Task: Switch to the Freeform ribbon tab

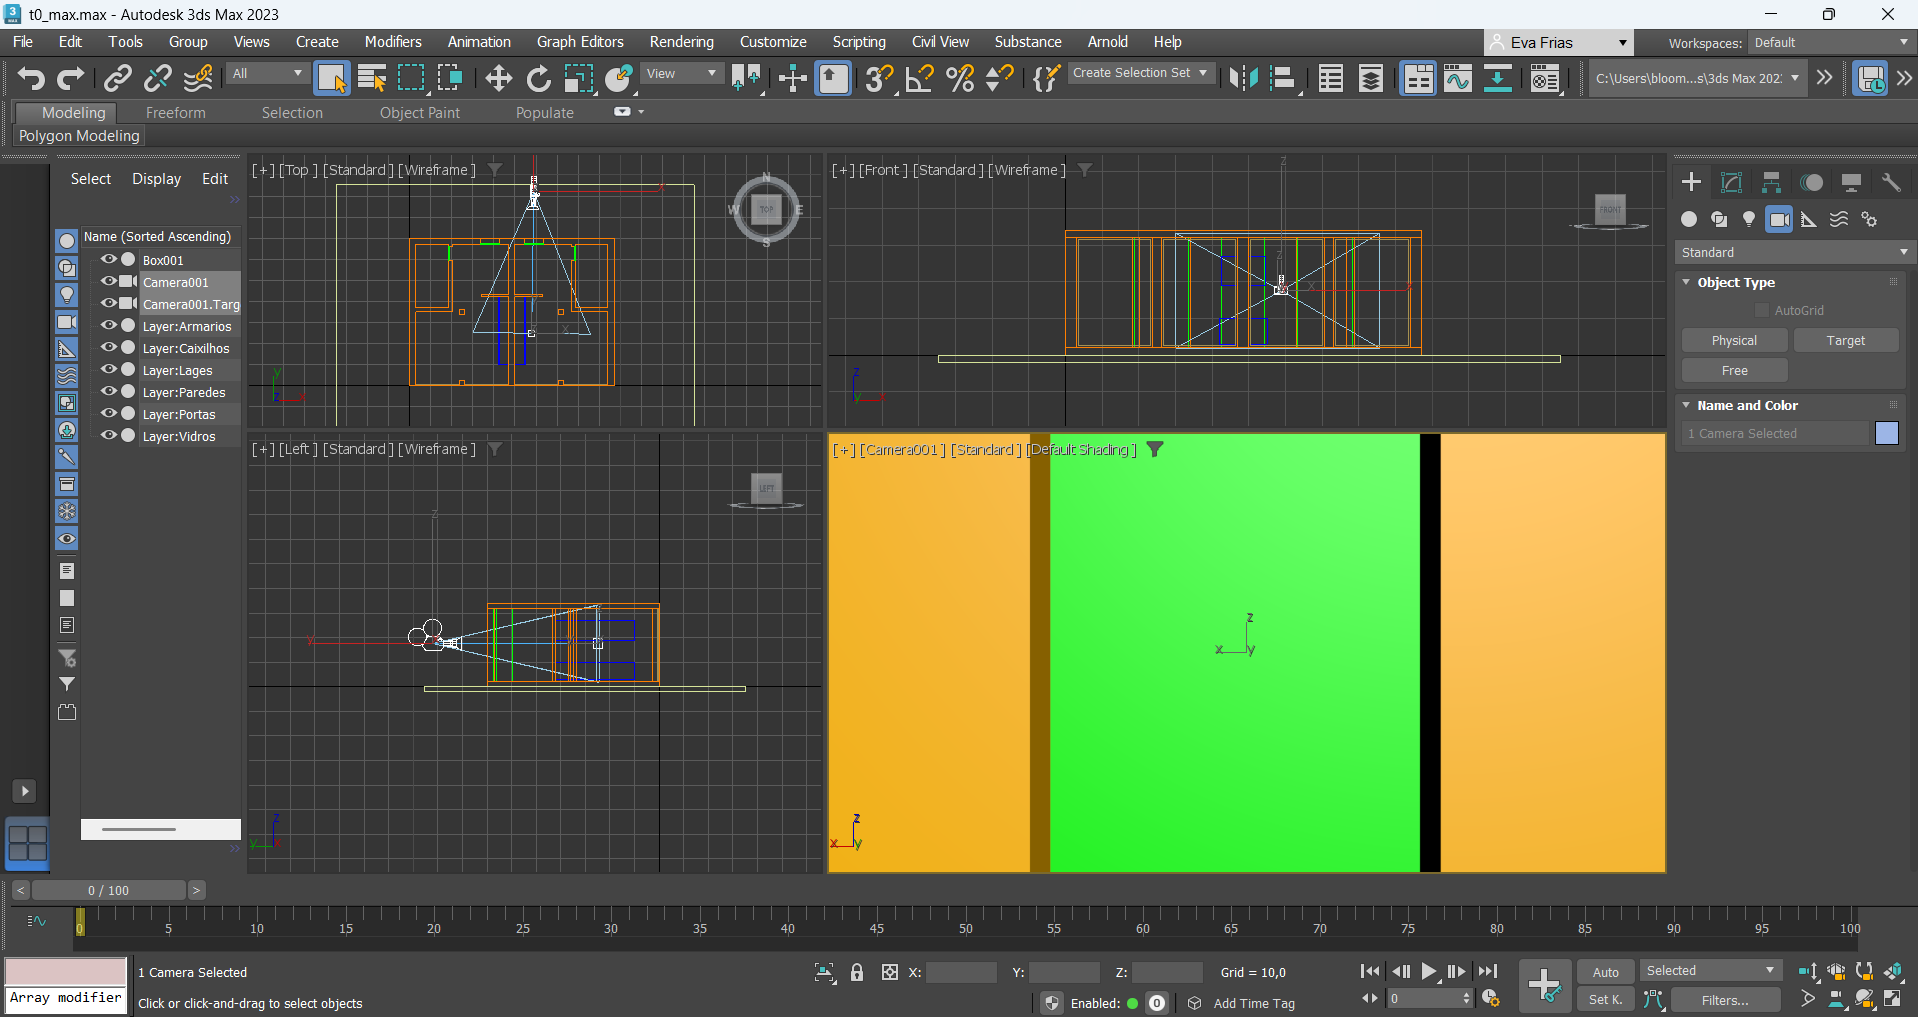Action: point(175,113)
